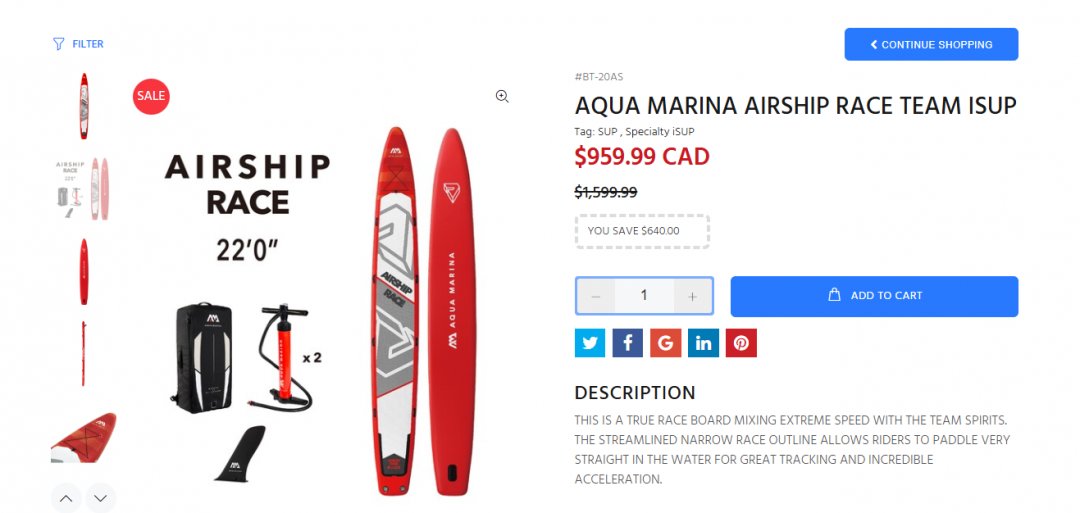This screenshot has width=1080, height=513.
Task: Select the board nose close-up thumbnail
Action: 83,437
